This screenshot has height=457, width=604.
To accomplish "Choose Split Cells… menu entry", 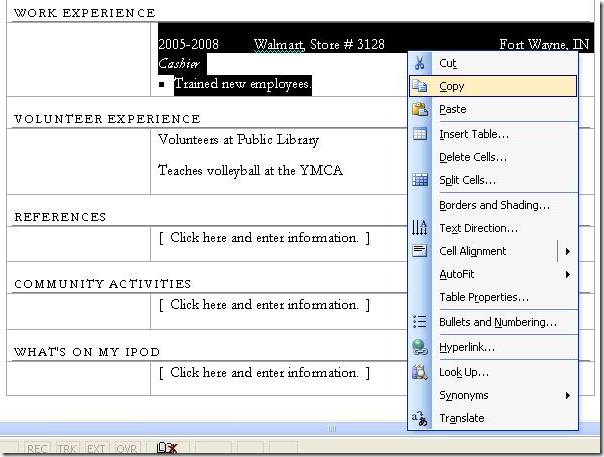I will [493, 180].
